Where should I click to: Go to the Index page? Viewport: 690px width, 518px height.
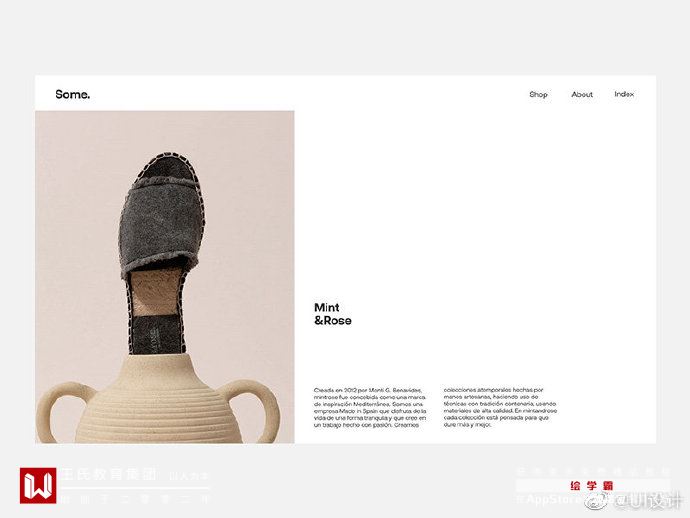(624, 94)
